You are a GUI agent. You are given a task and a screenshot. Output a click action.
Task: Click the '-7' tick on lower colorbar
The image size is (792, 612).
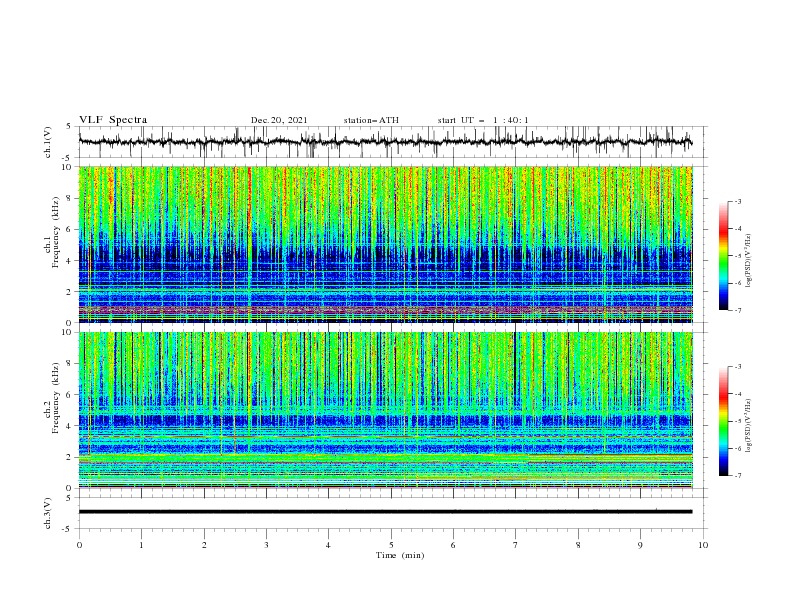(737, 476)
